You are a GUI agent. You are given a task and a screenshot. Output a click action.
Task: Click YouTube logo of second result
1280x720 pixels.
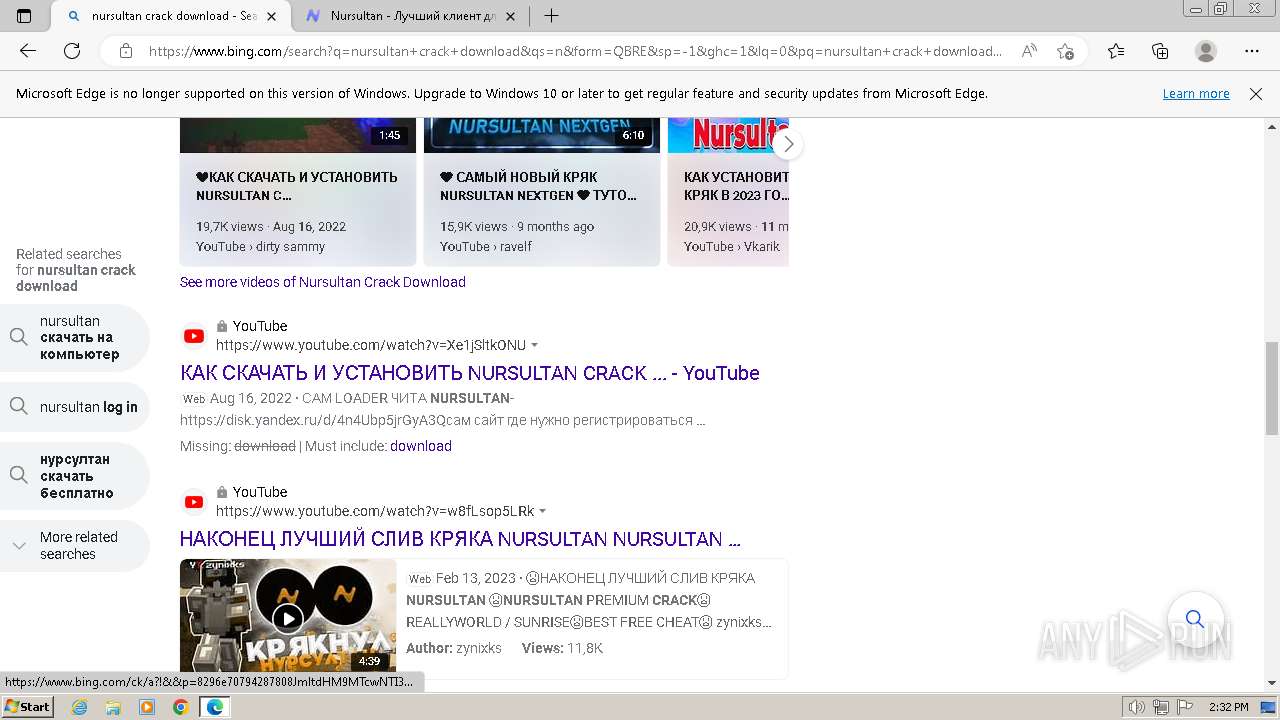click(x=194, y=502)
